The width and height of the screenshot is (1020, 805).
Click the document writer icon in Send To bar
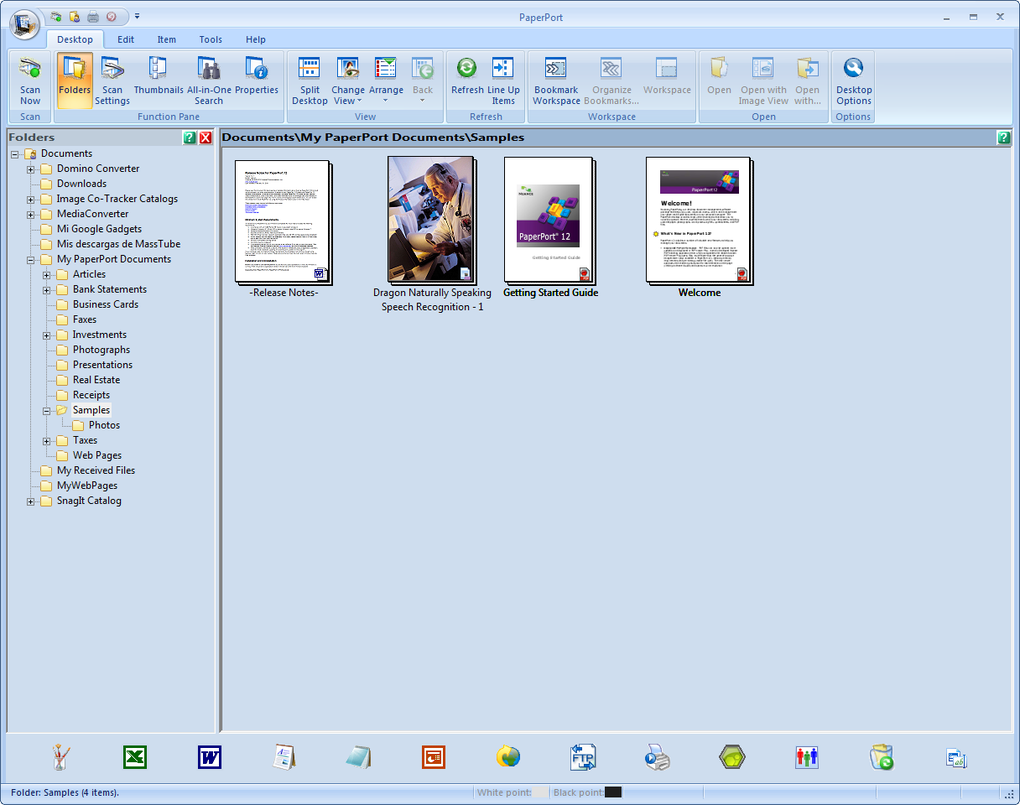(284, 757)
